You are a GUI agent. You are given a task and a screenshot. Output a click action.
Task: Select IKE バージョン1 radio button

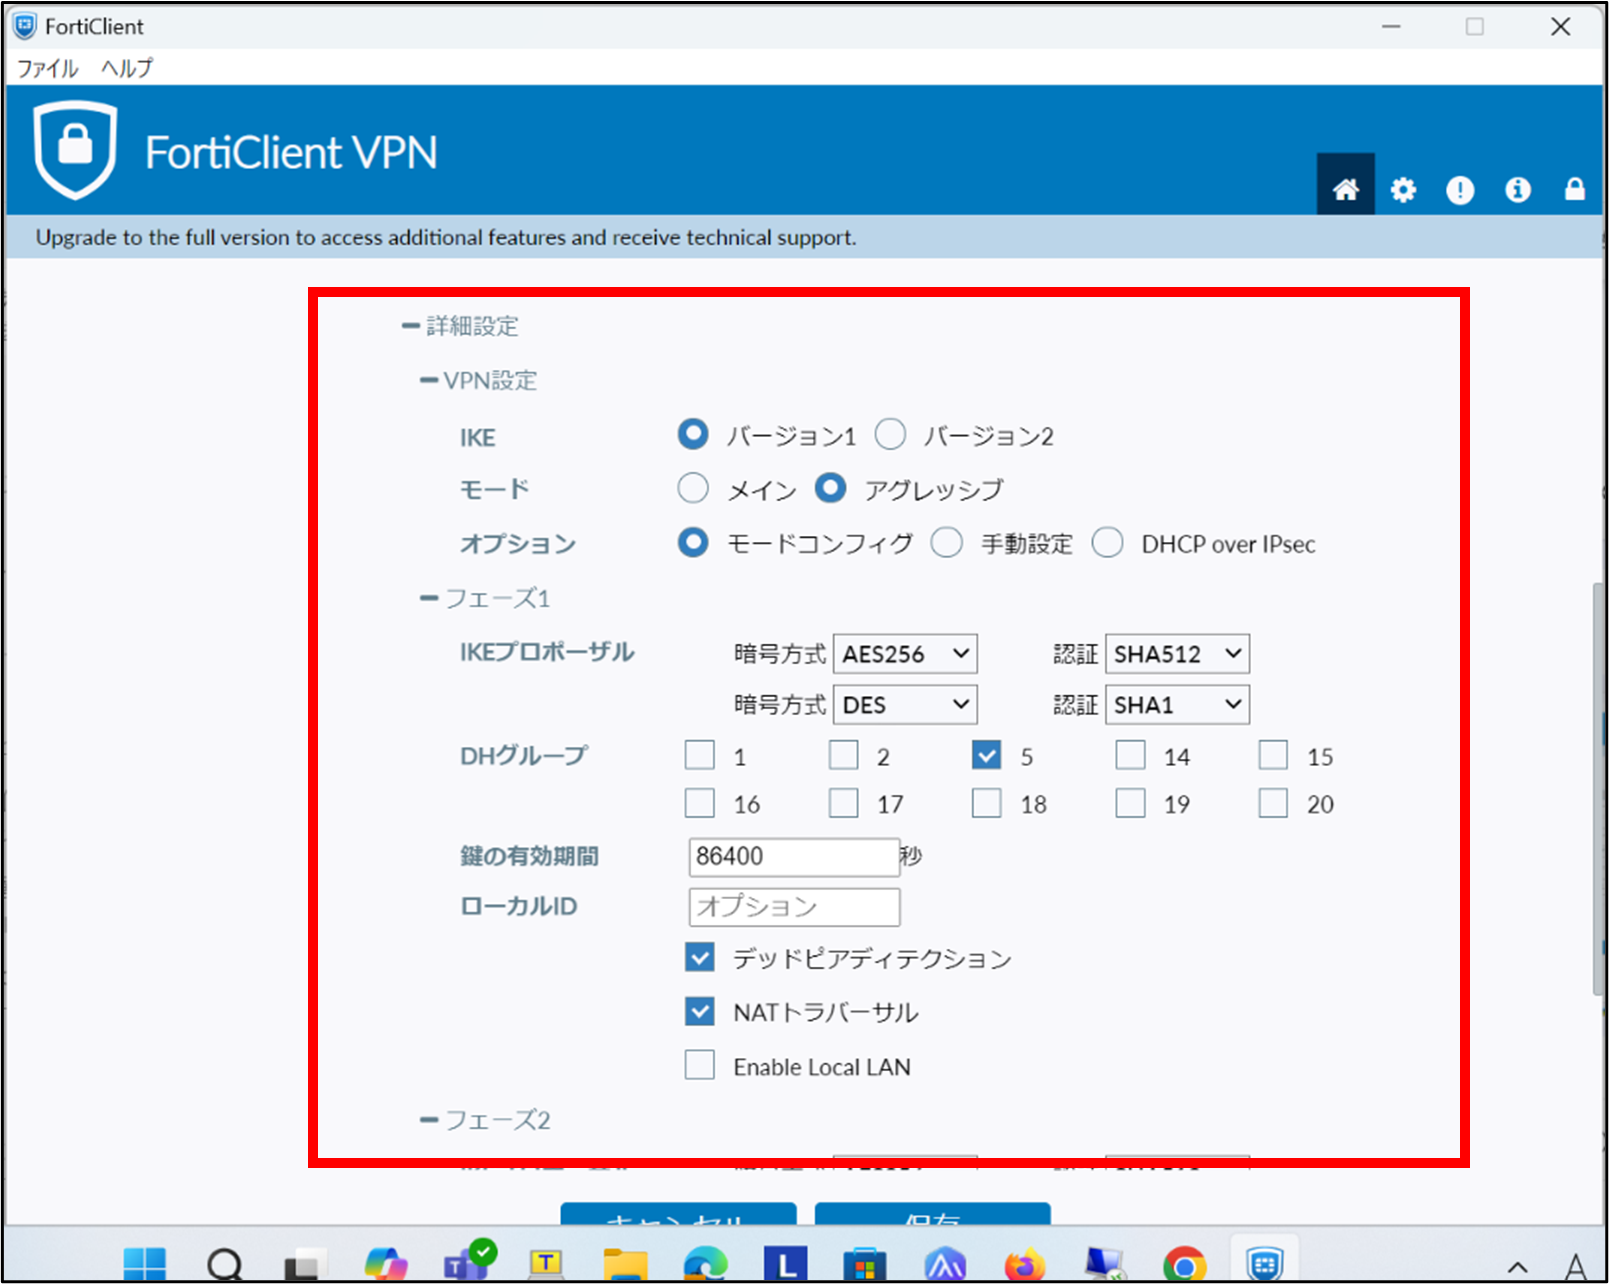pos(693,435)
